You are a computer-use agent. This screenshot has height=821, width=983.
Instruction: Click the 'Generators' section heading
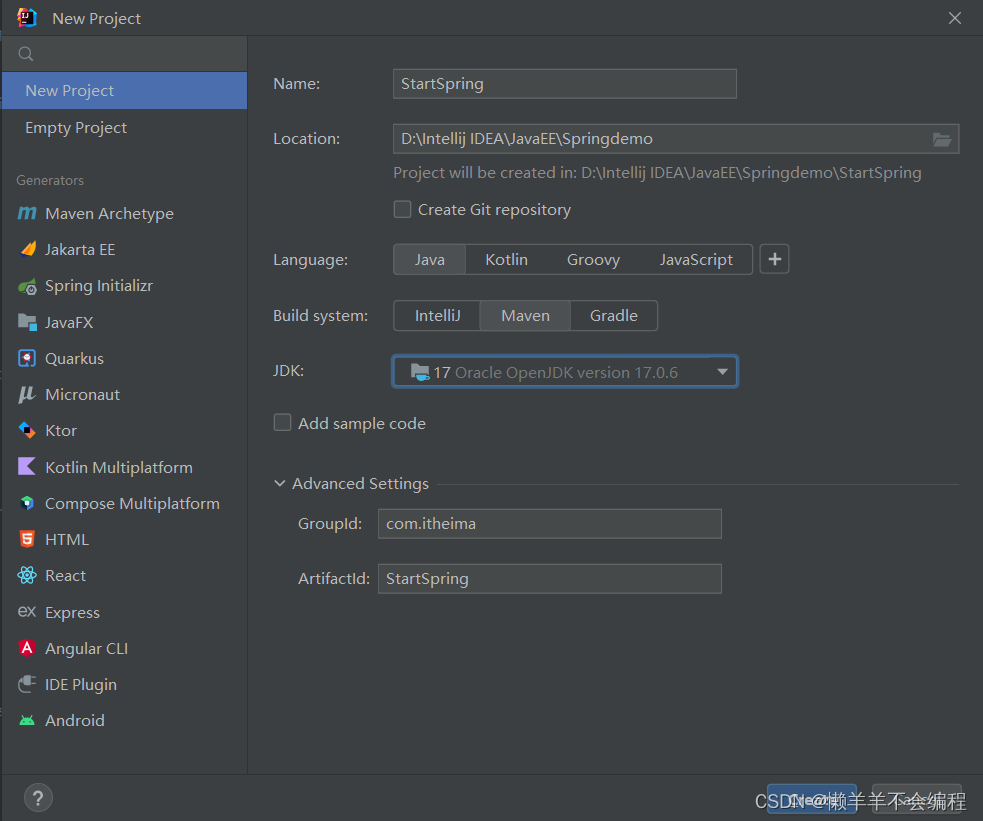[50, 180]
